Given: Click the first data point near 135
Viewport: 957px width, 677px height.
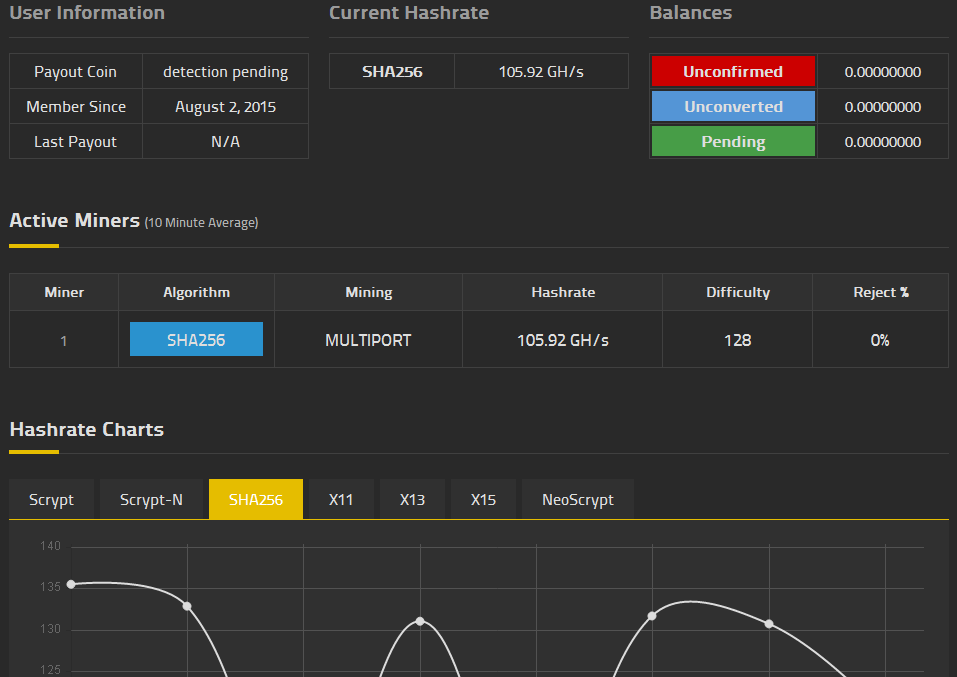Looking at the screenshot, I should pos(71,584).
